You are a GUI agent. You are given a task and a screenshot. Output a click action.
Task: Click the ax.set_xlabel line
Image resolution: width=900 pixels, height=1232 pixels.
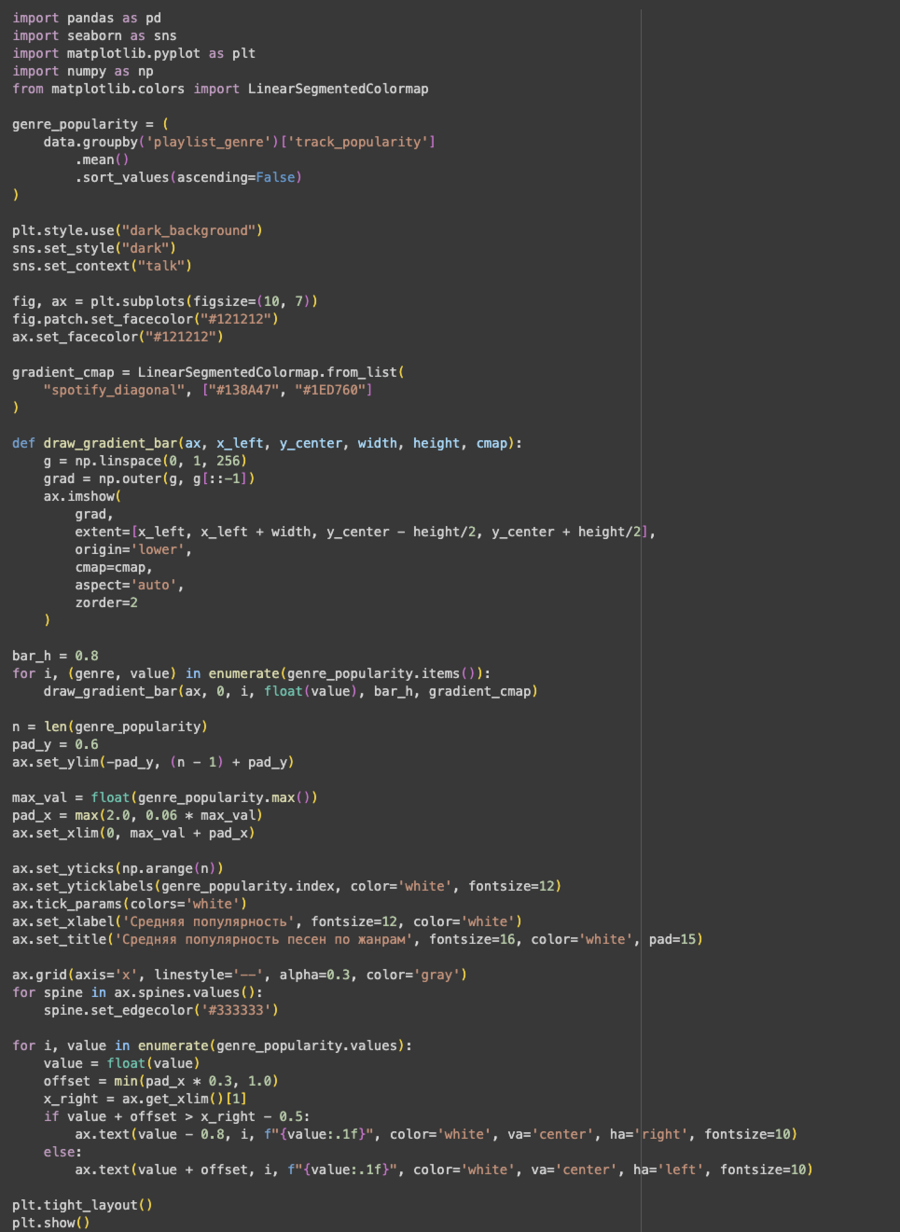click(267, 922)
